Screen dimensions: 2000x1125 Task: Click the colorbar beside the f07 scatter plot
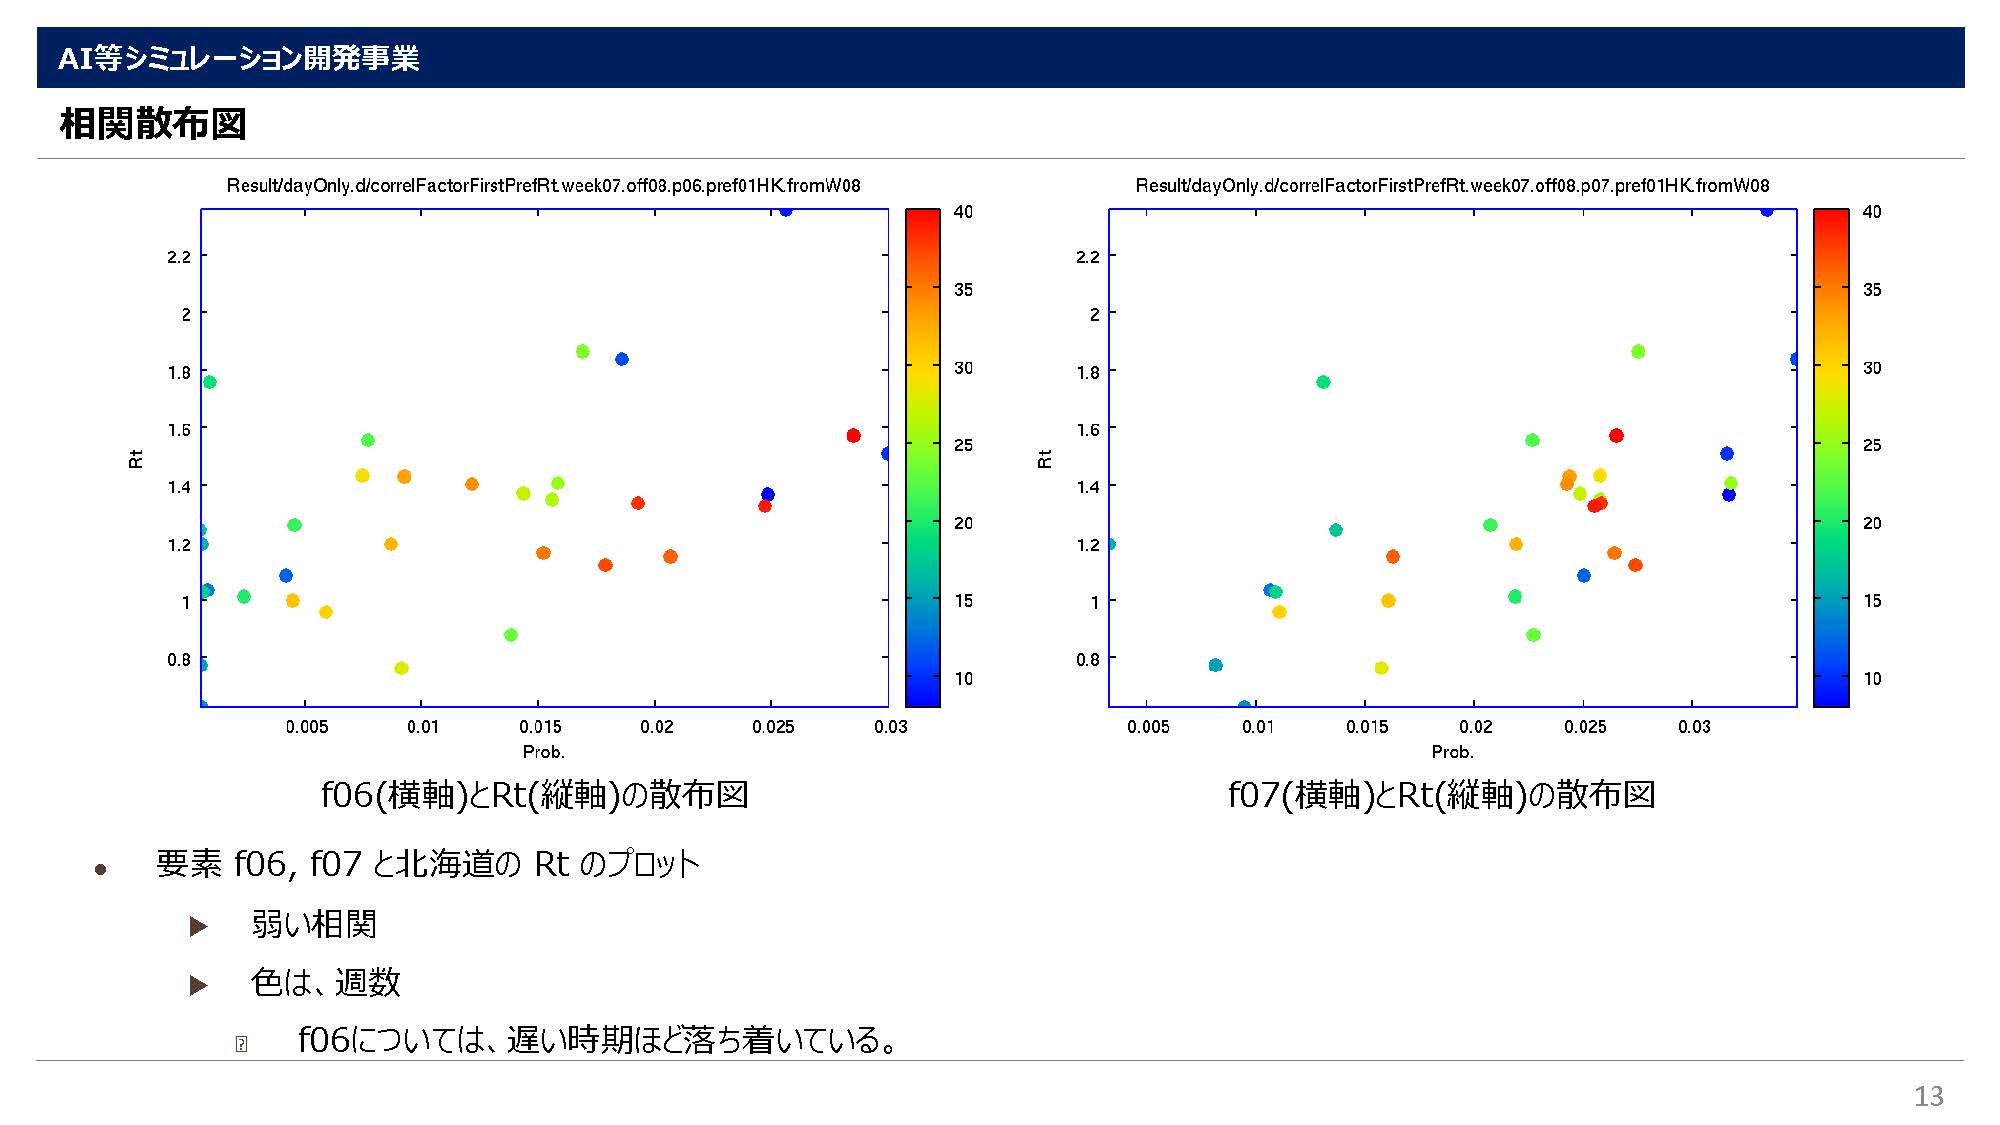[x=1831, y=458]
